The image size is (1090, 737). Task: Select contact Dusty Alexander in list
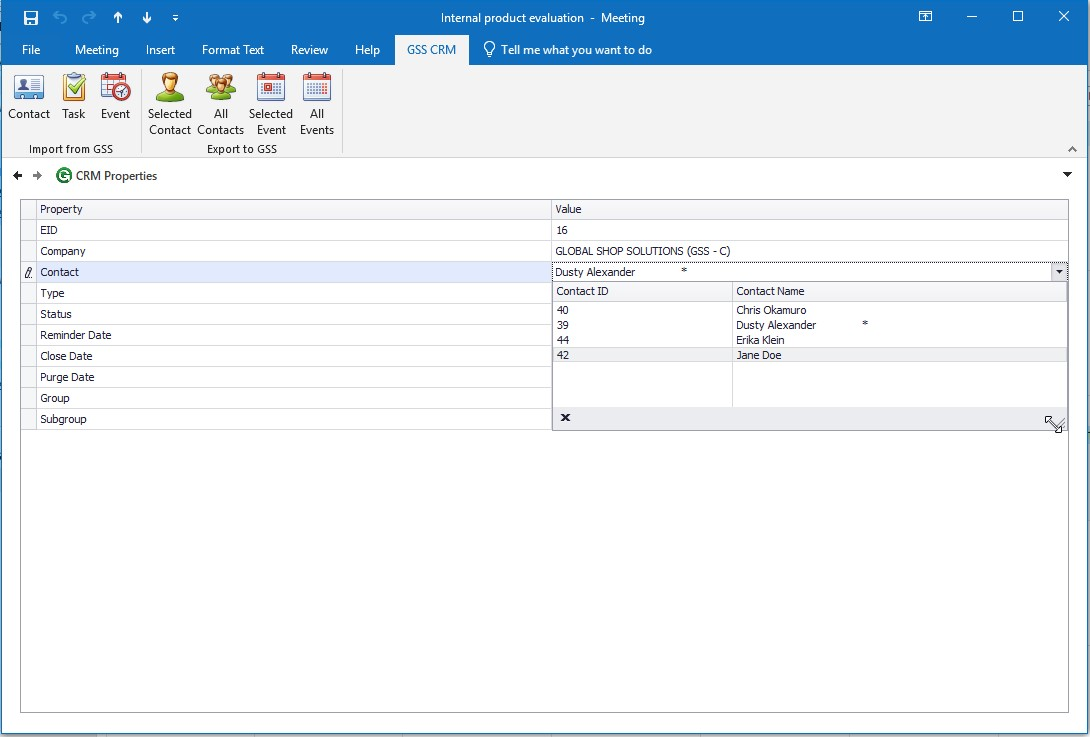776,325
